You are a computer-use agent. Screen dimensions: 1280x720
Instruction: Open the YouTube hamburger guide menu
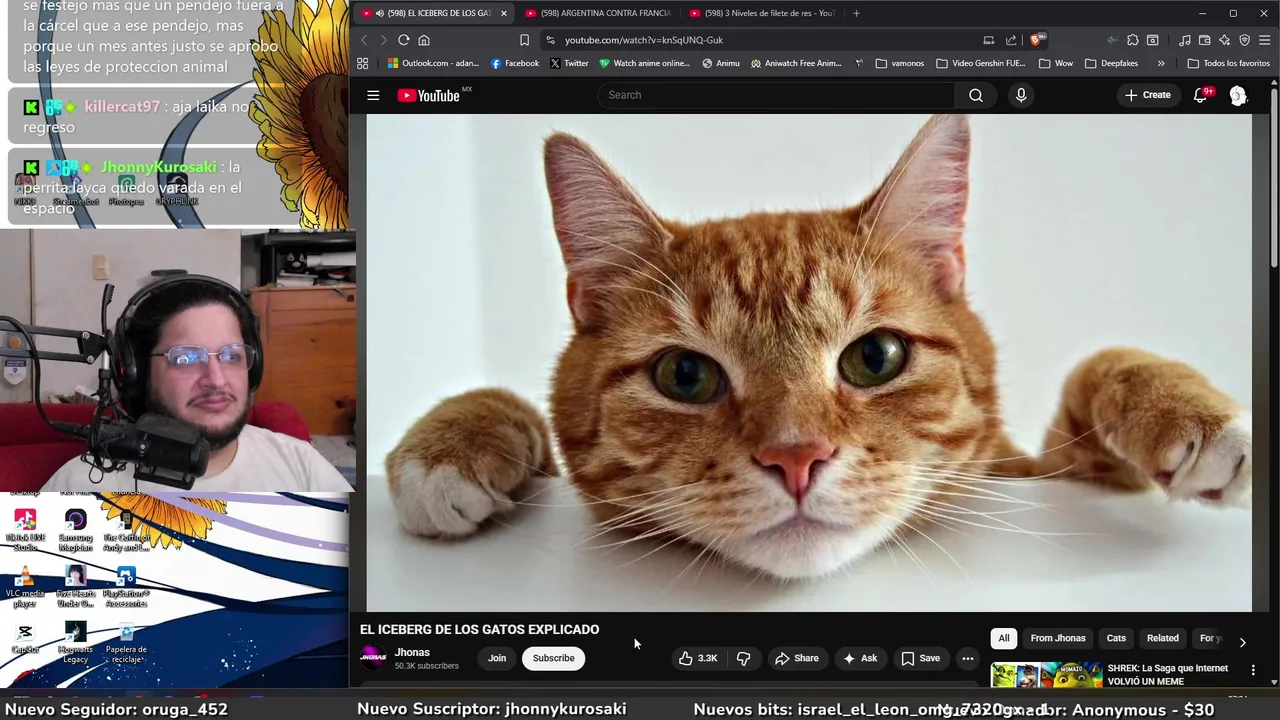(373, 95)
